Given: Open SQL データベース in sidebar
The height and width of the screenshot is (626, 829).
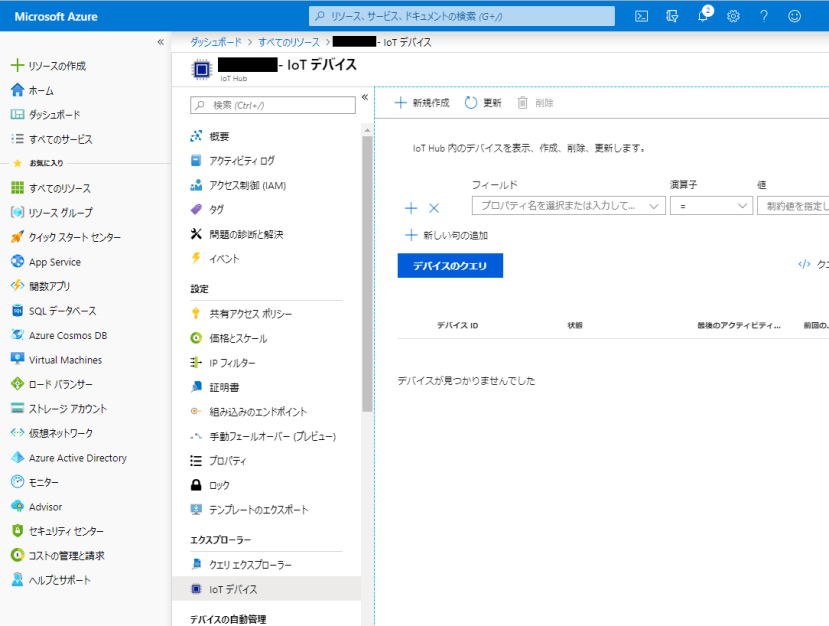Looking at the screenshot, I should 53,311.
